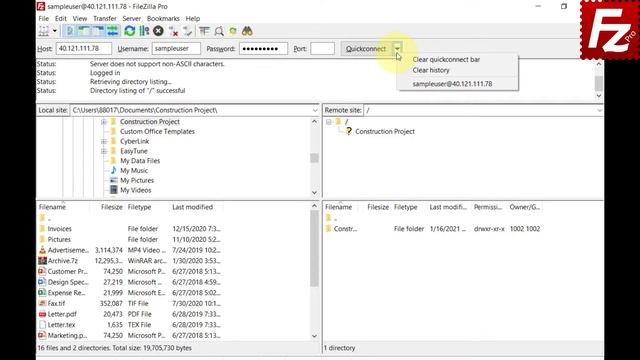This screenshot has height=360, width=640.
Task: Open directory listing filters
Action: pos(204,31)
